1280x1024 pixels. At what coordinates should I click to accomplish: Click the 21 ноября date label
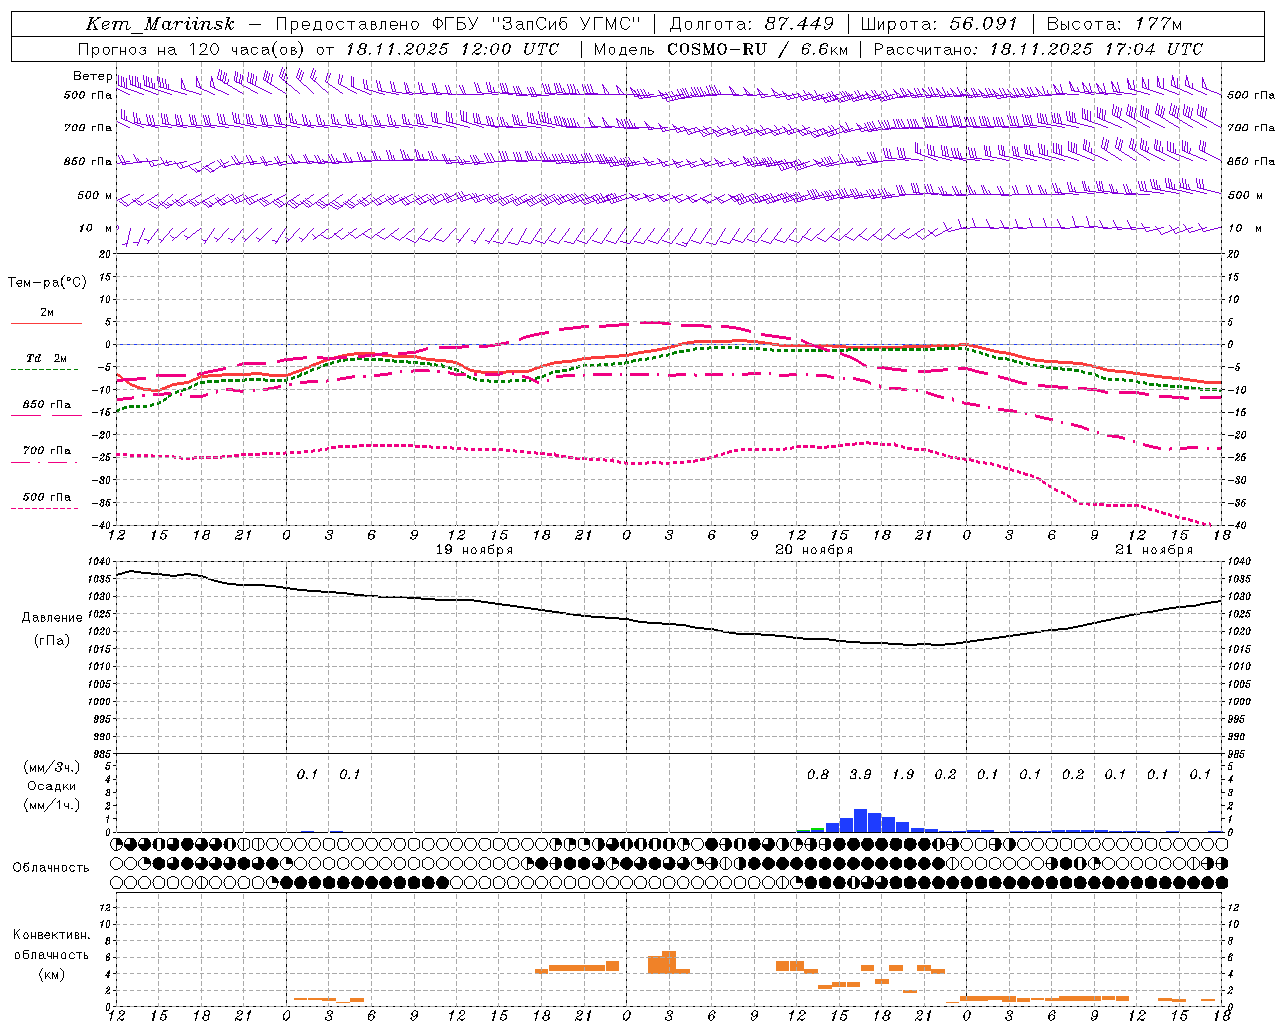1154,550
